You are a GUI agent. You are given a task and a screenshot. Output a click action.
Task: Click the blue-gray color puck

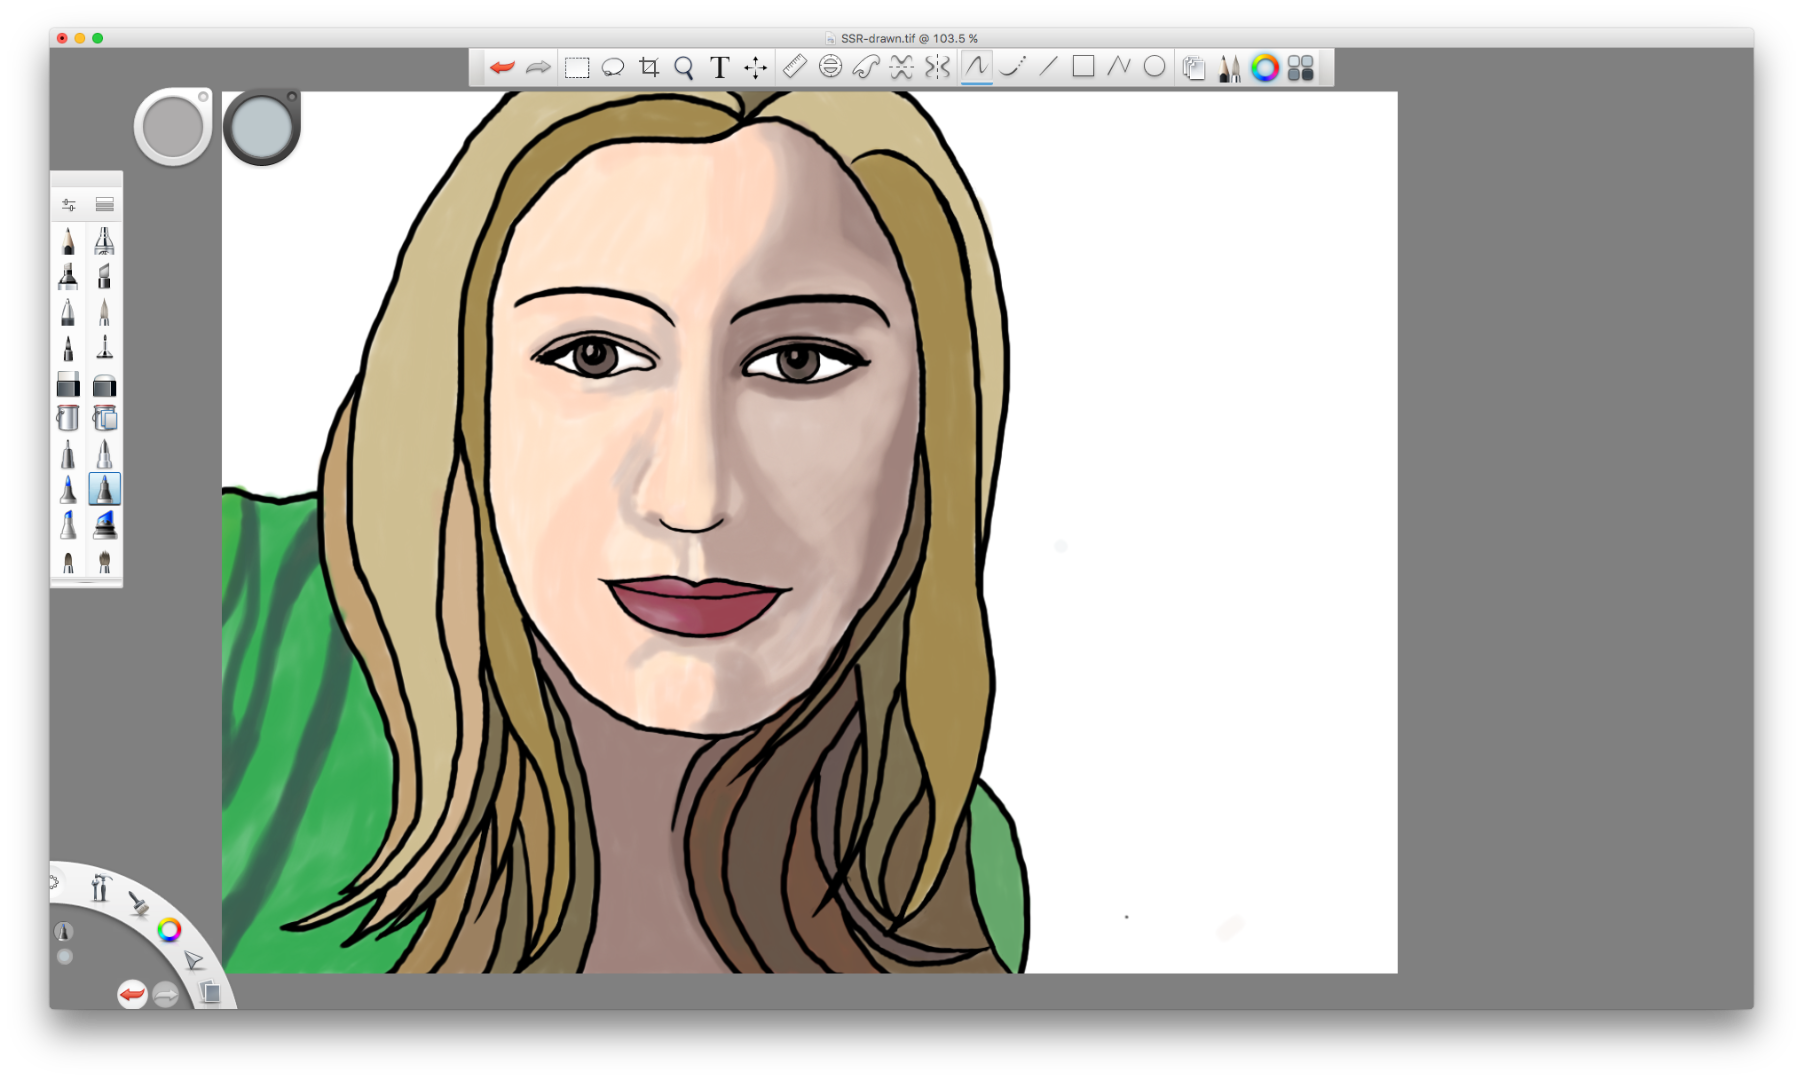tap(261, 127)
